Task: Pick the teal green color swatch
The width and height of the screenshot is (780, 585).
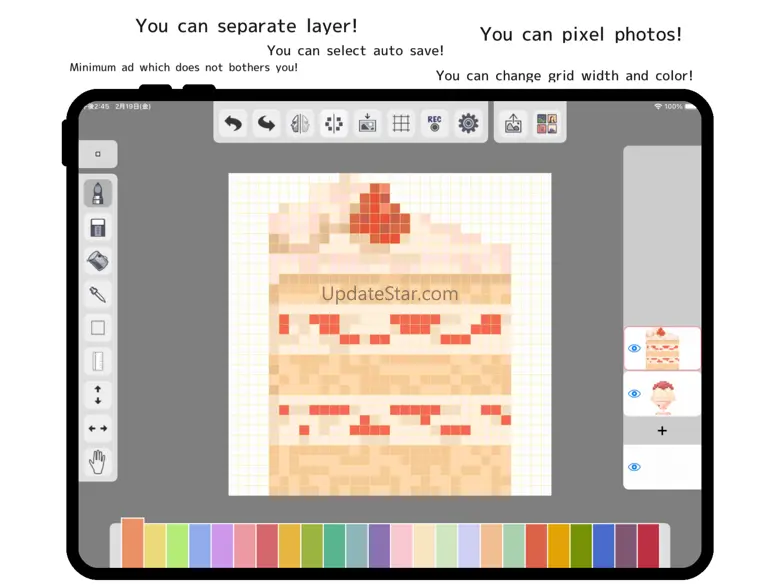Action: pyautogui.click(x=335, y=546)
